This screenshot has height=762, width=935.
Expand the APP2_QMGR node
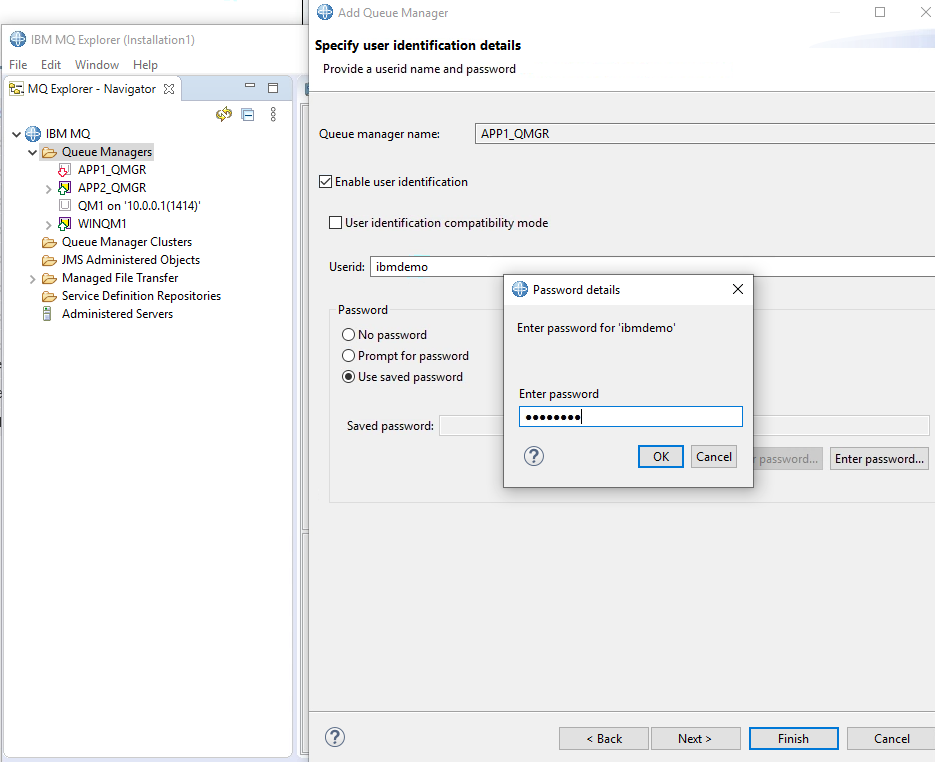(49, 189)
